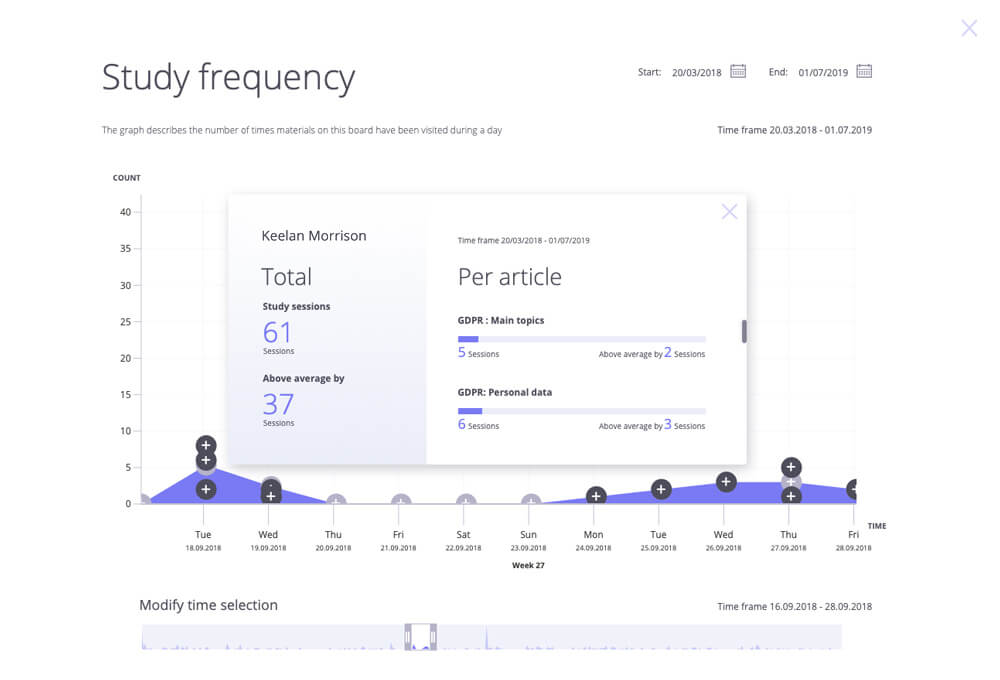1000x680 pixels.
Task: Click the topmost plus marker on Tue 18.09.2018
Action: (205, 445)
